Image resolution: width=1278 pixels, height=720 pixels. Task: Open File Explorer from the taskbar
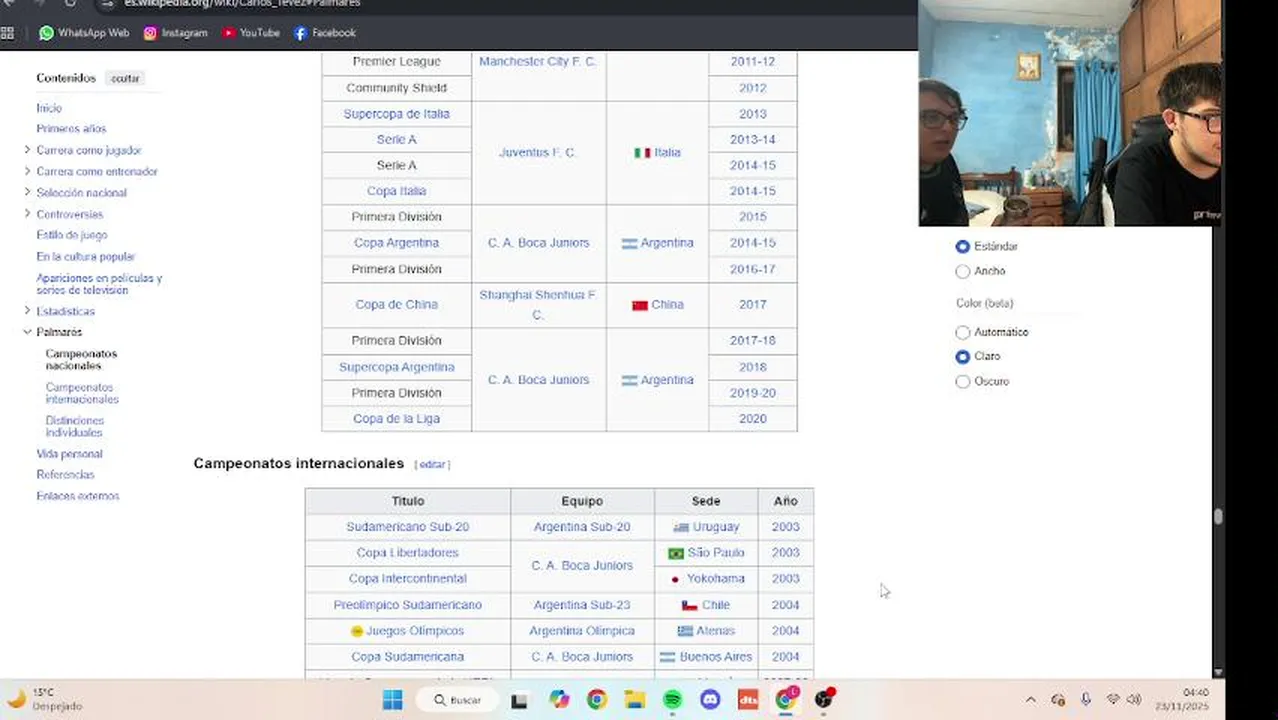[635, 700]
